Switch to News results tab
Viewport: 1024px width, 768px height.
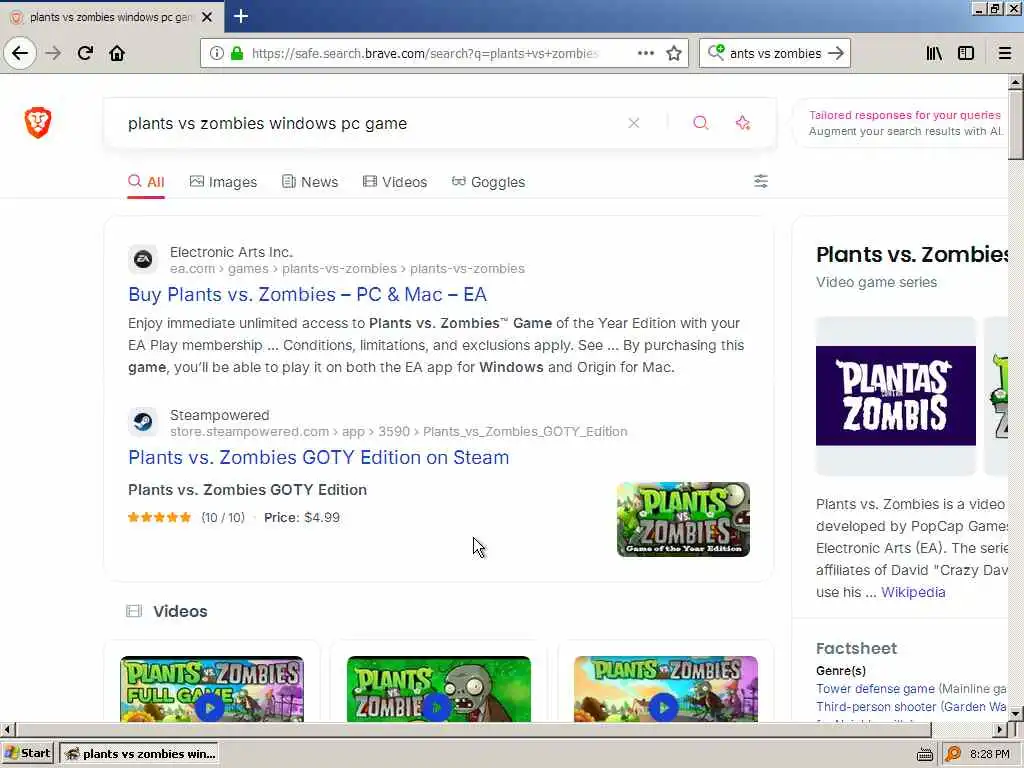[x=310, y=182]
